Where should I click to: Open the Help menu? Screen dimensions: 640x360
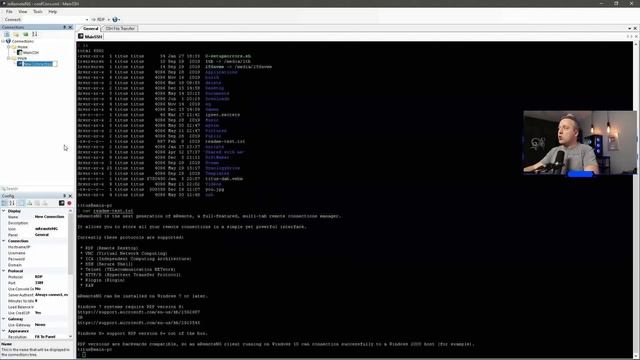point(53,12)
